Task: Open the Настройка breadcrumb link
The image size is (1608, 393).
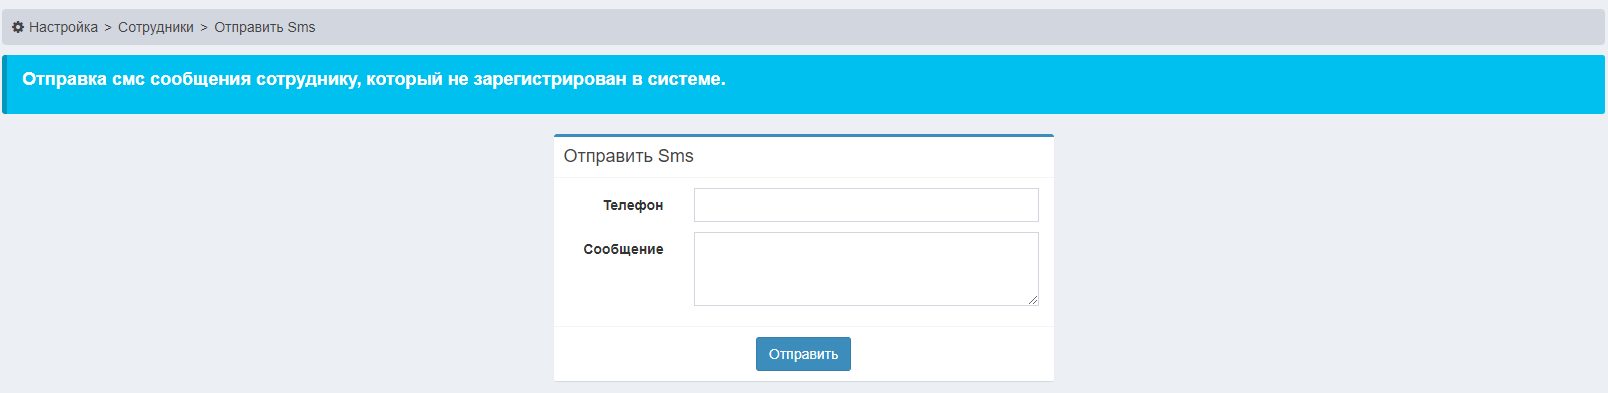Action: tap(63, 27)
